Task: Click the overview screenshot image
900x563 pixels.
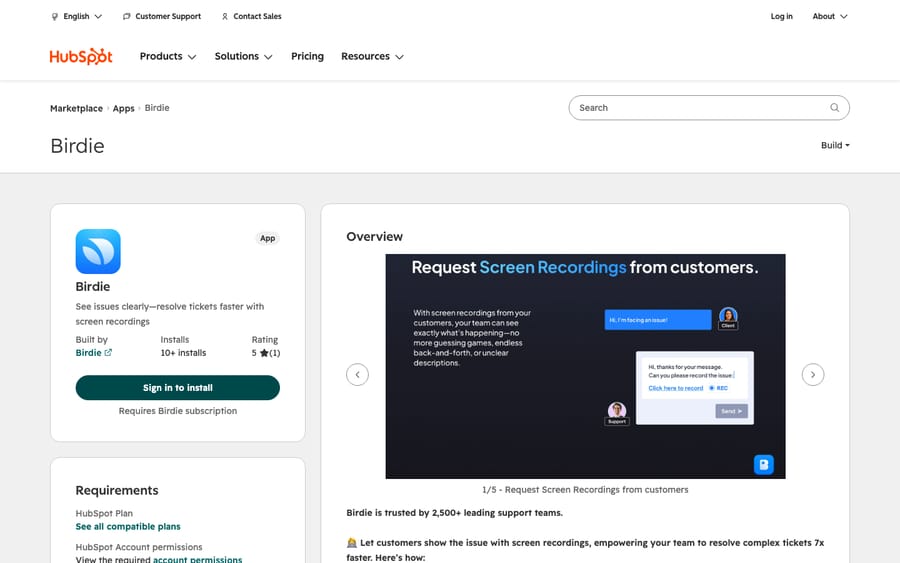Action: click(585, 366)
